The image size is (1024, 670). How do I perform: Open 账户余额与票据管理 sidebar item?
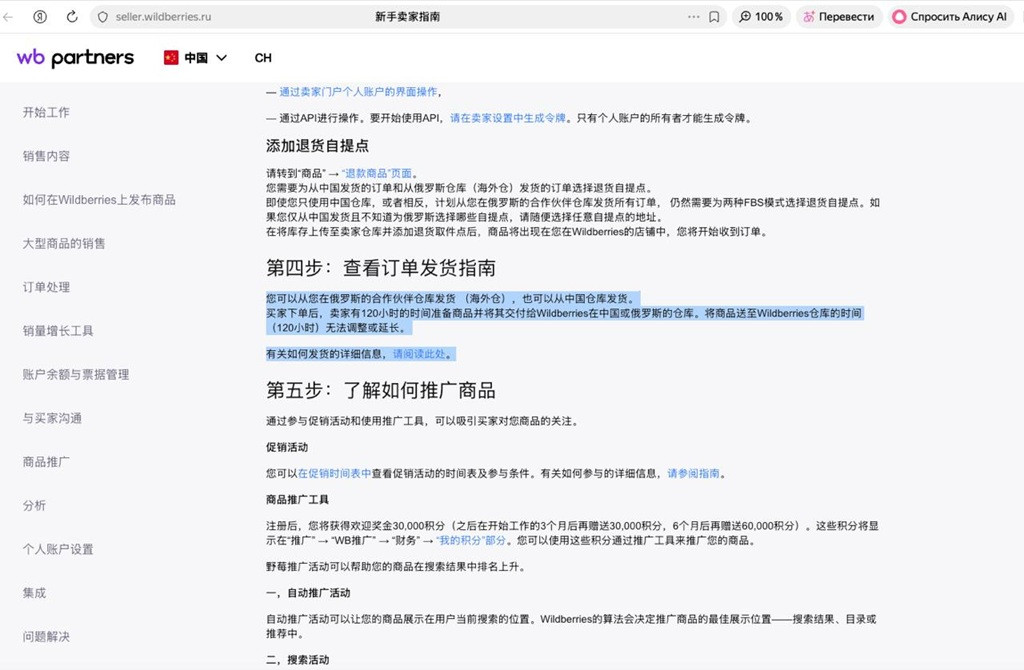(76, 375)
